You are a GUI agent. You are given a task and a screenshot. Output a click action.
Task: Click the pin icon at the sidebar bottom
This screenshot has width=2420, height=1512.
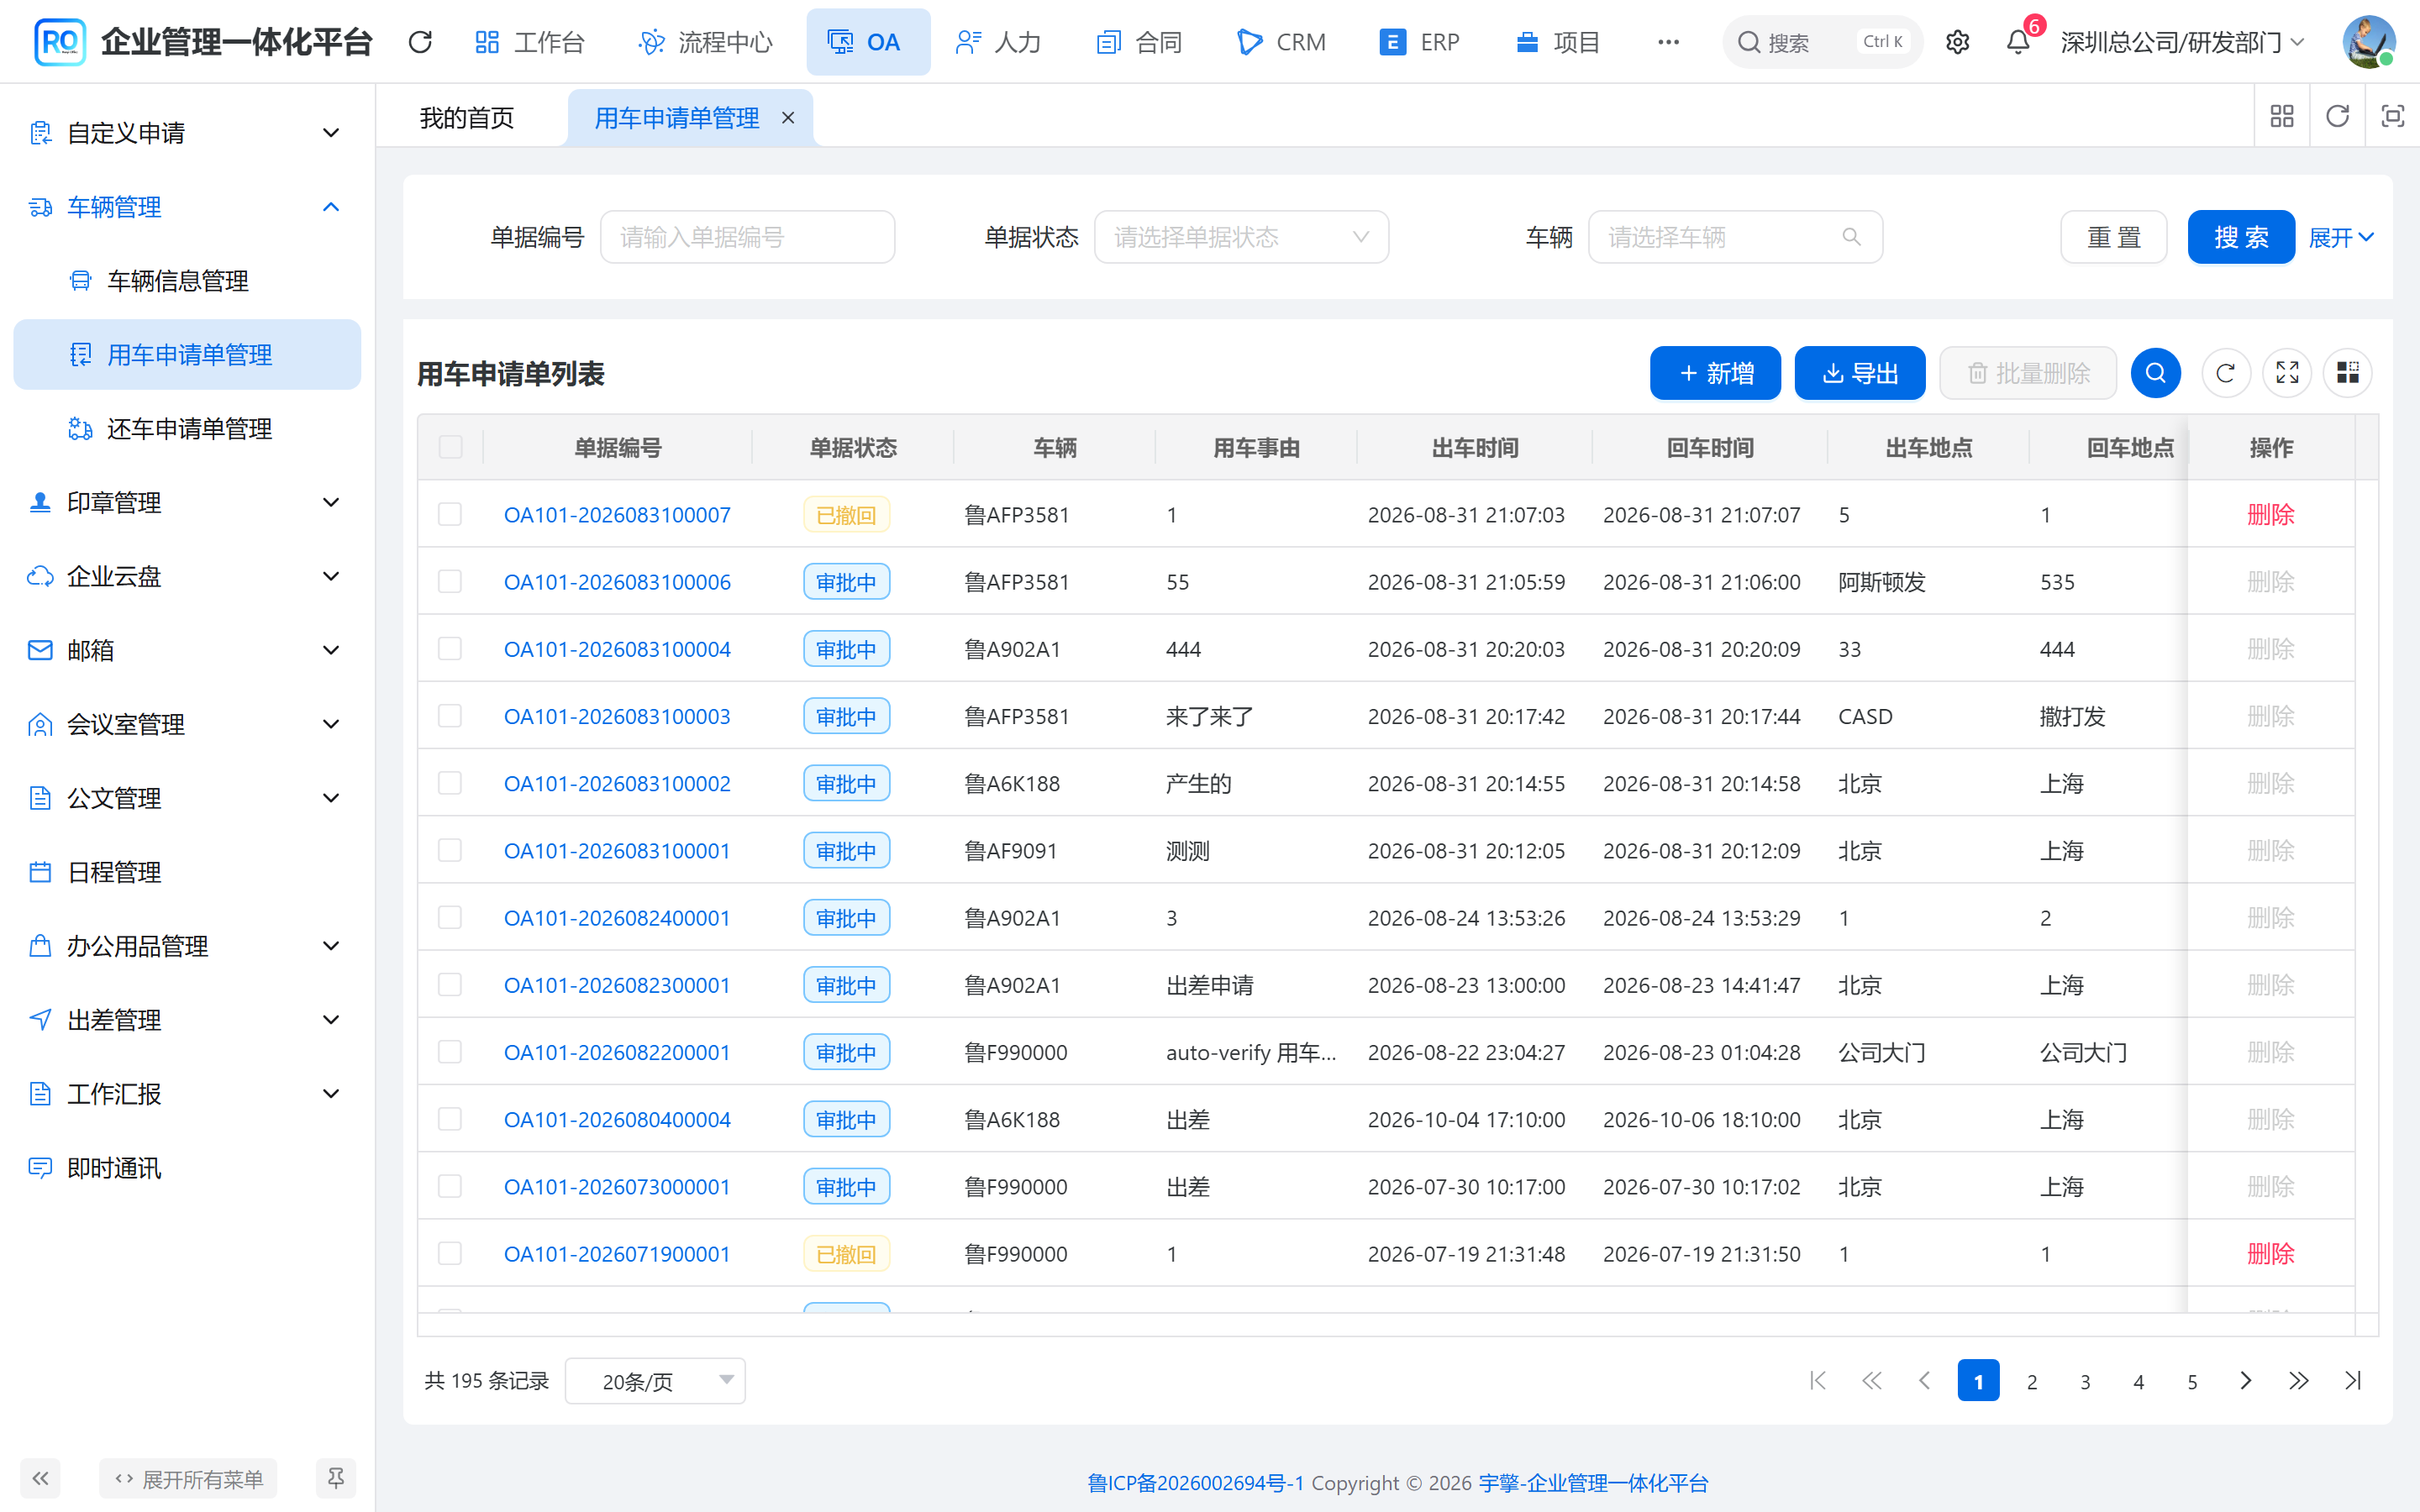point(336,1478)
